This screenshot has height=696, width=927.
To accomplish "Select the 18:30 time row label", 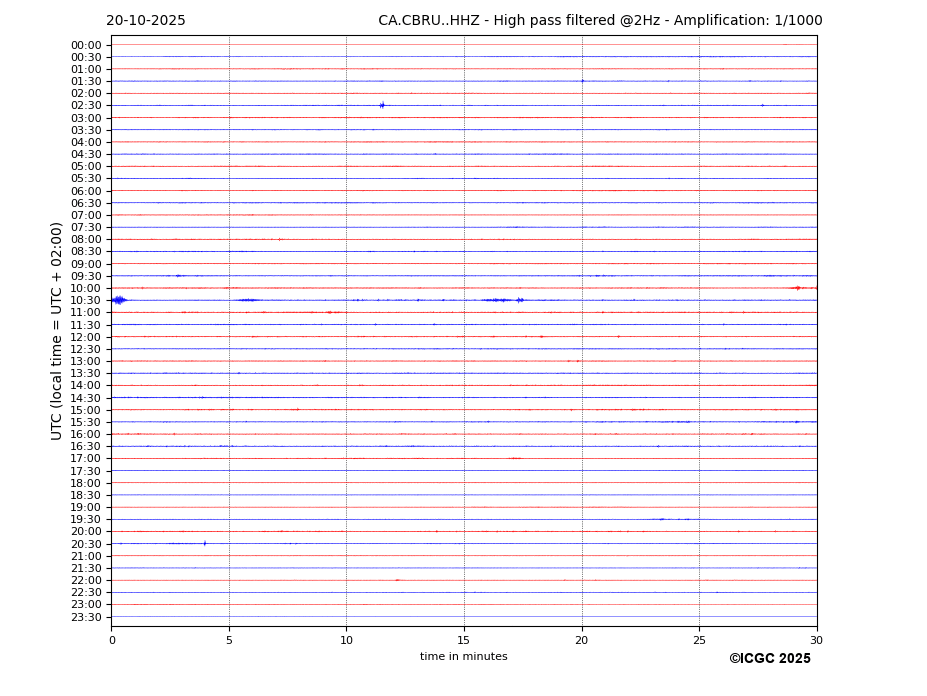I will click(86, 495).
